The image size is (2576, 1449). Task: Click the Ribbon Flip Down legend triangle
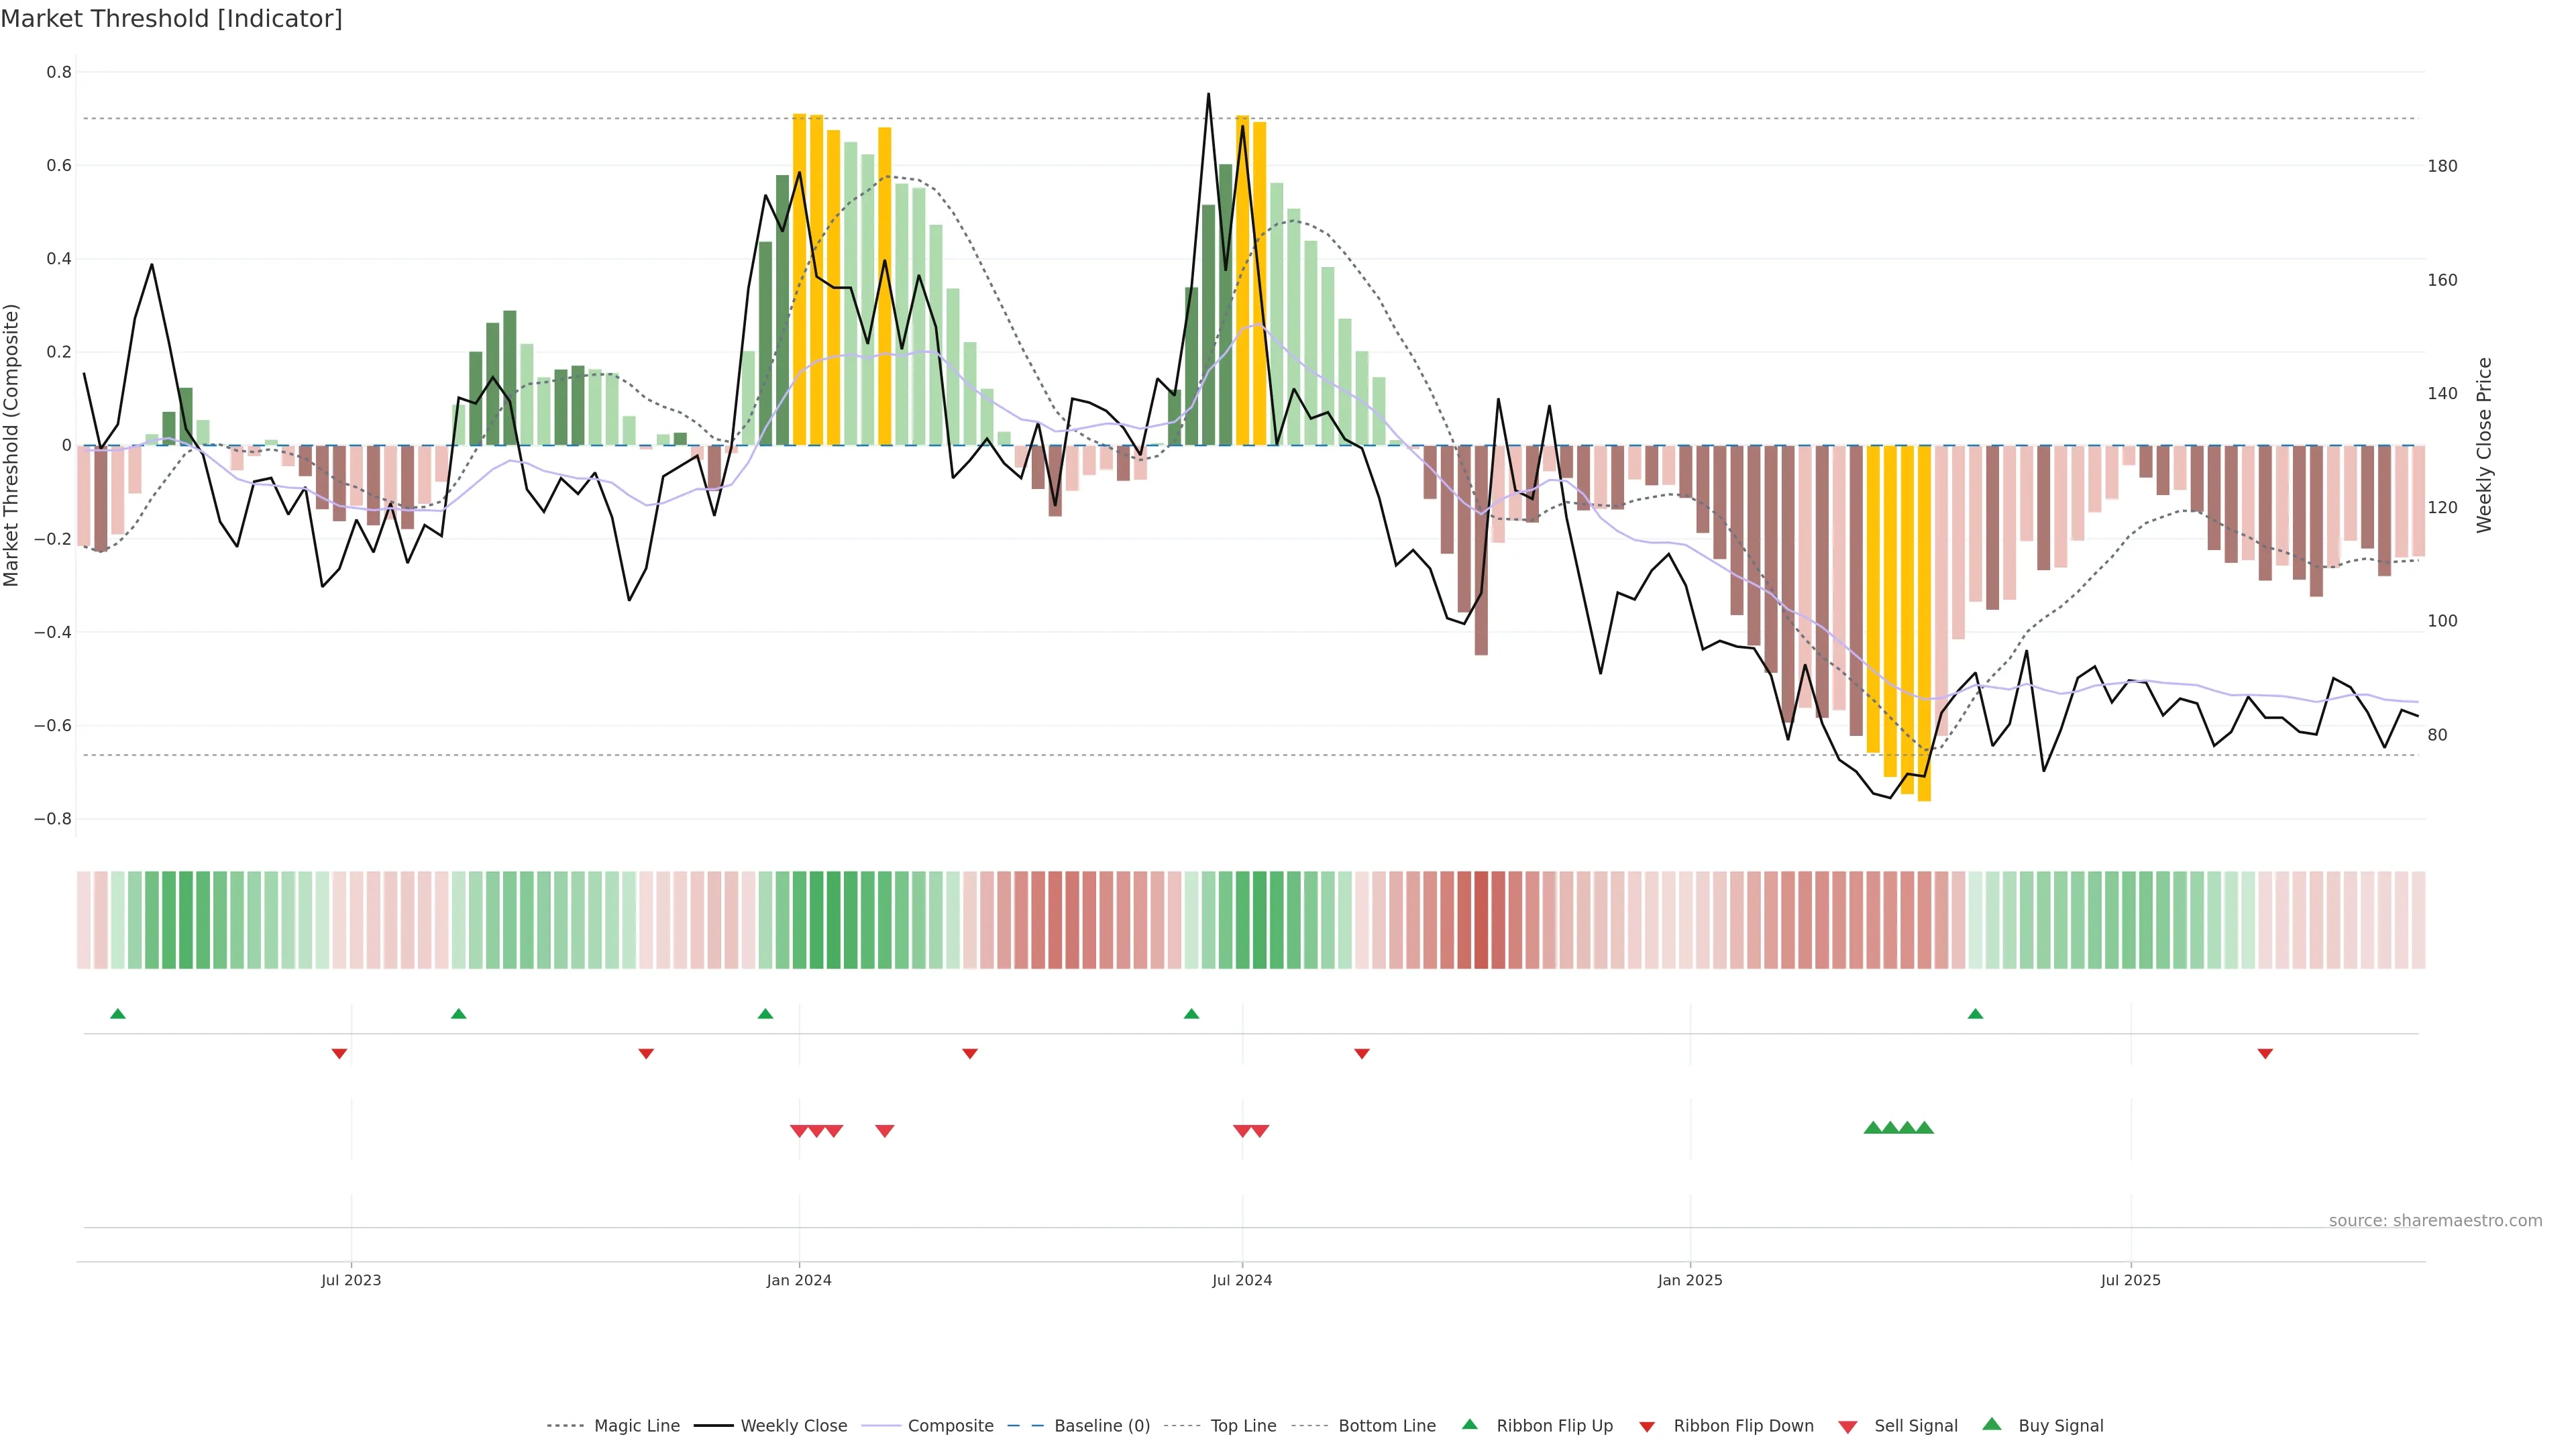coord(1646,1427)
